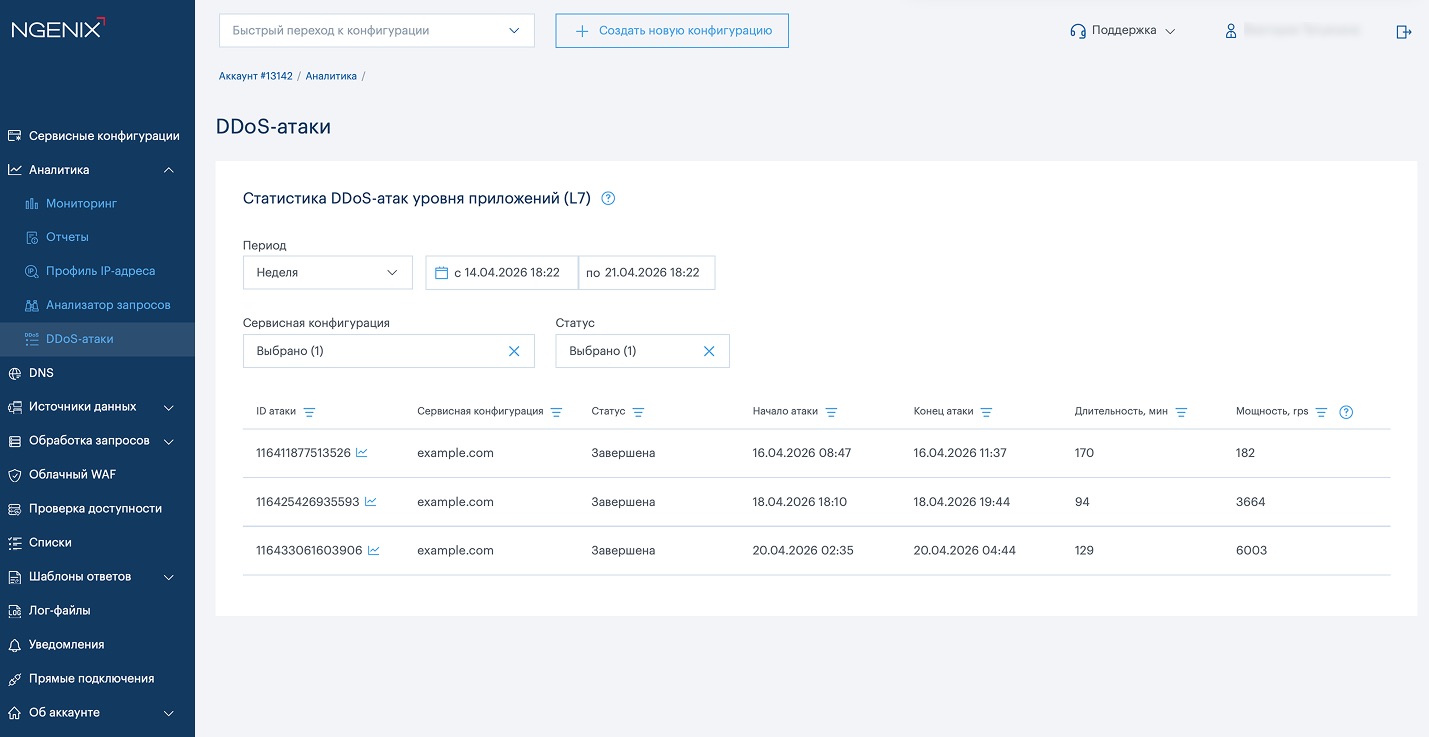Click filter icon on ID атаки column
Screen dimensions: 1429x737
[x=309, y=412]
